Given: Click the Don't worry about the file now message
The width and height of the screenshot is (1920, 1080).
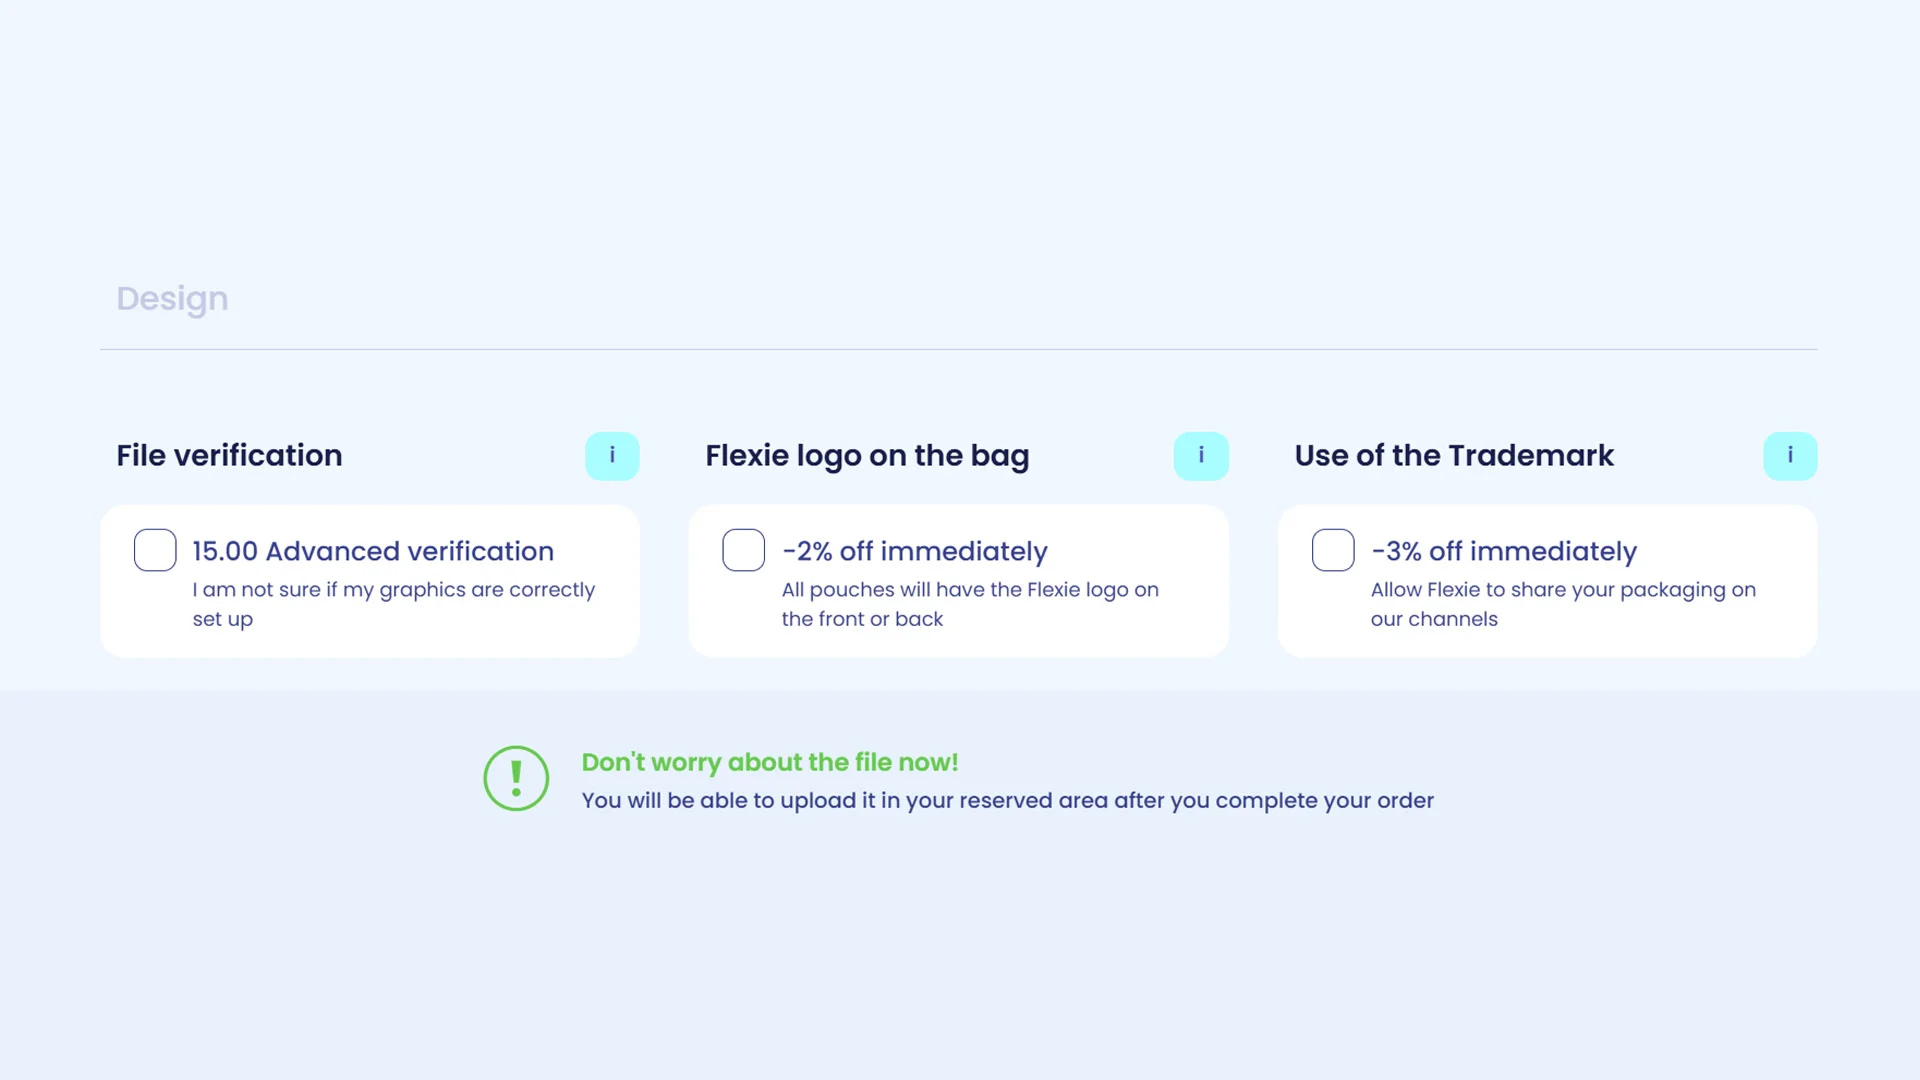Looking at the screenshot, I should 770,762.
